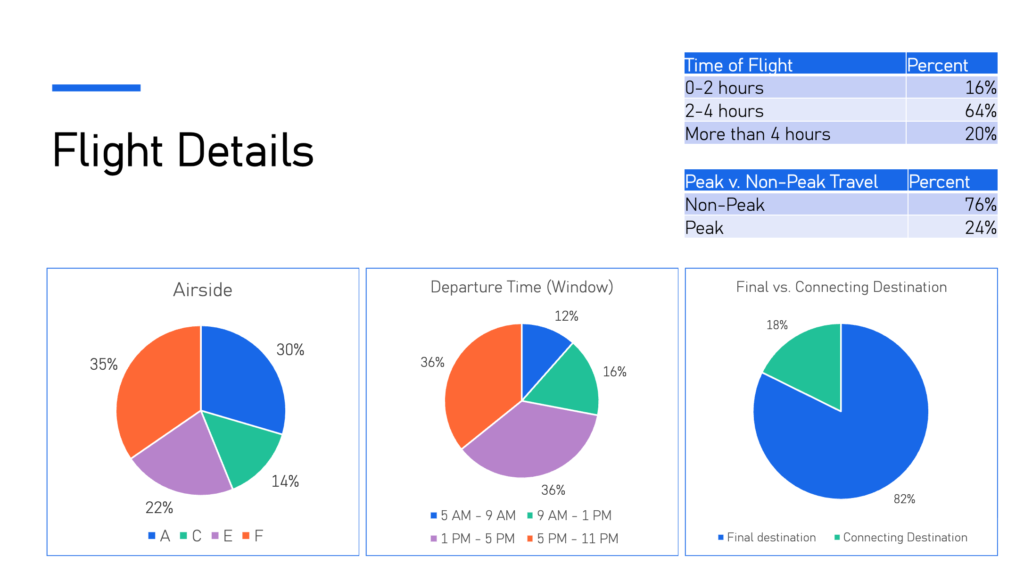1024x581 pixels.
Task: Click the 'Final destination' legend entry
Action: (767, 537)
